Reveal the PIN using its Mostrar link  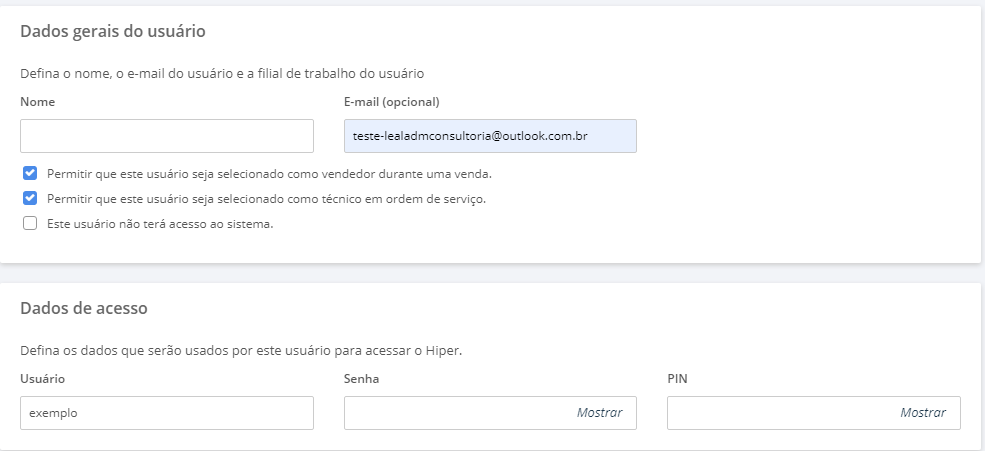pyautogui.click(x=923, y=413)
